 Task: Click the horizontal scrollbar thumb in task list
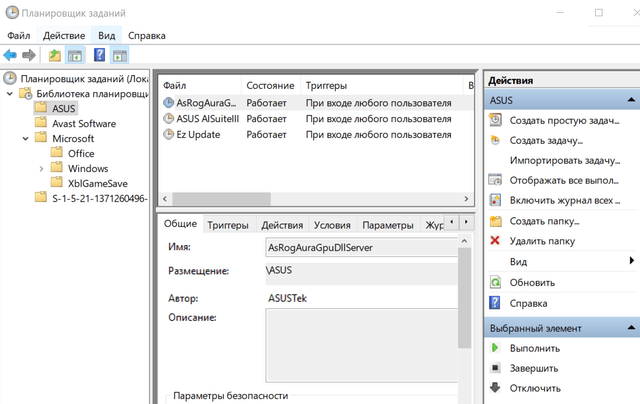(x=221, y=199)
